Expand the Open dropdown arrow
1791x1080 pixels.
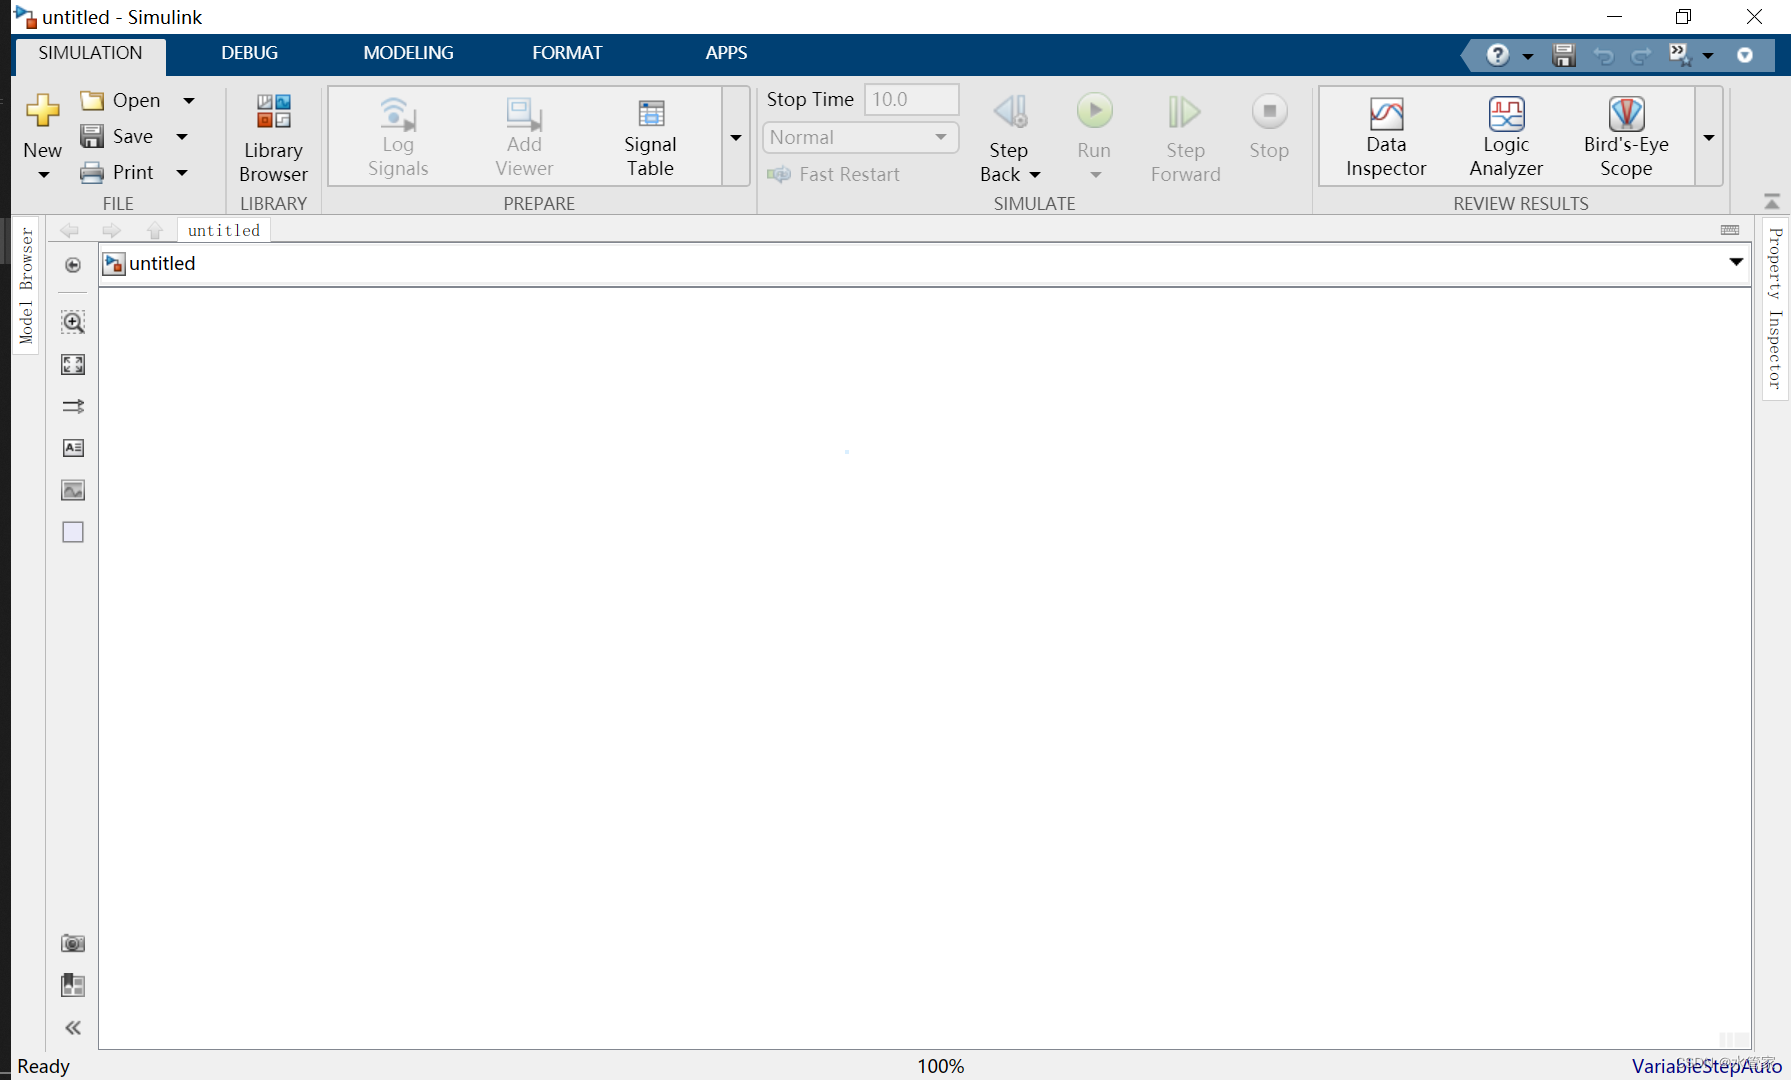pyautogui.click(x=188, y=100)
